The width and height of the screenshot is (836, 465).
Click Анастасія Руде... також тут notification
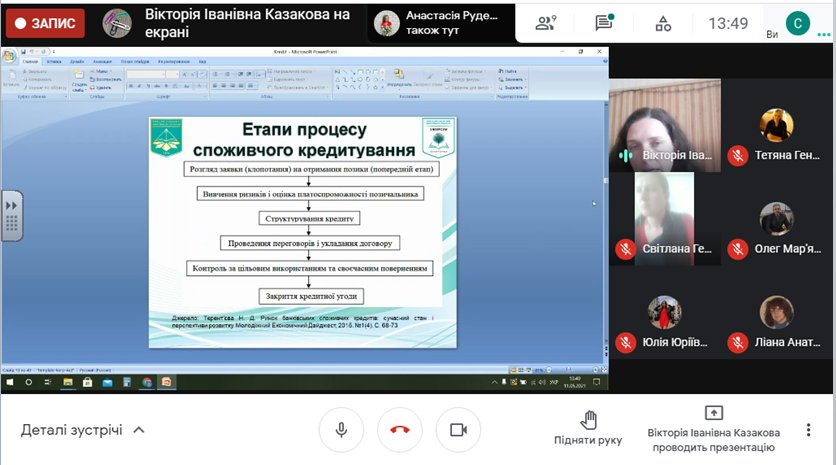440,23
